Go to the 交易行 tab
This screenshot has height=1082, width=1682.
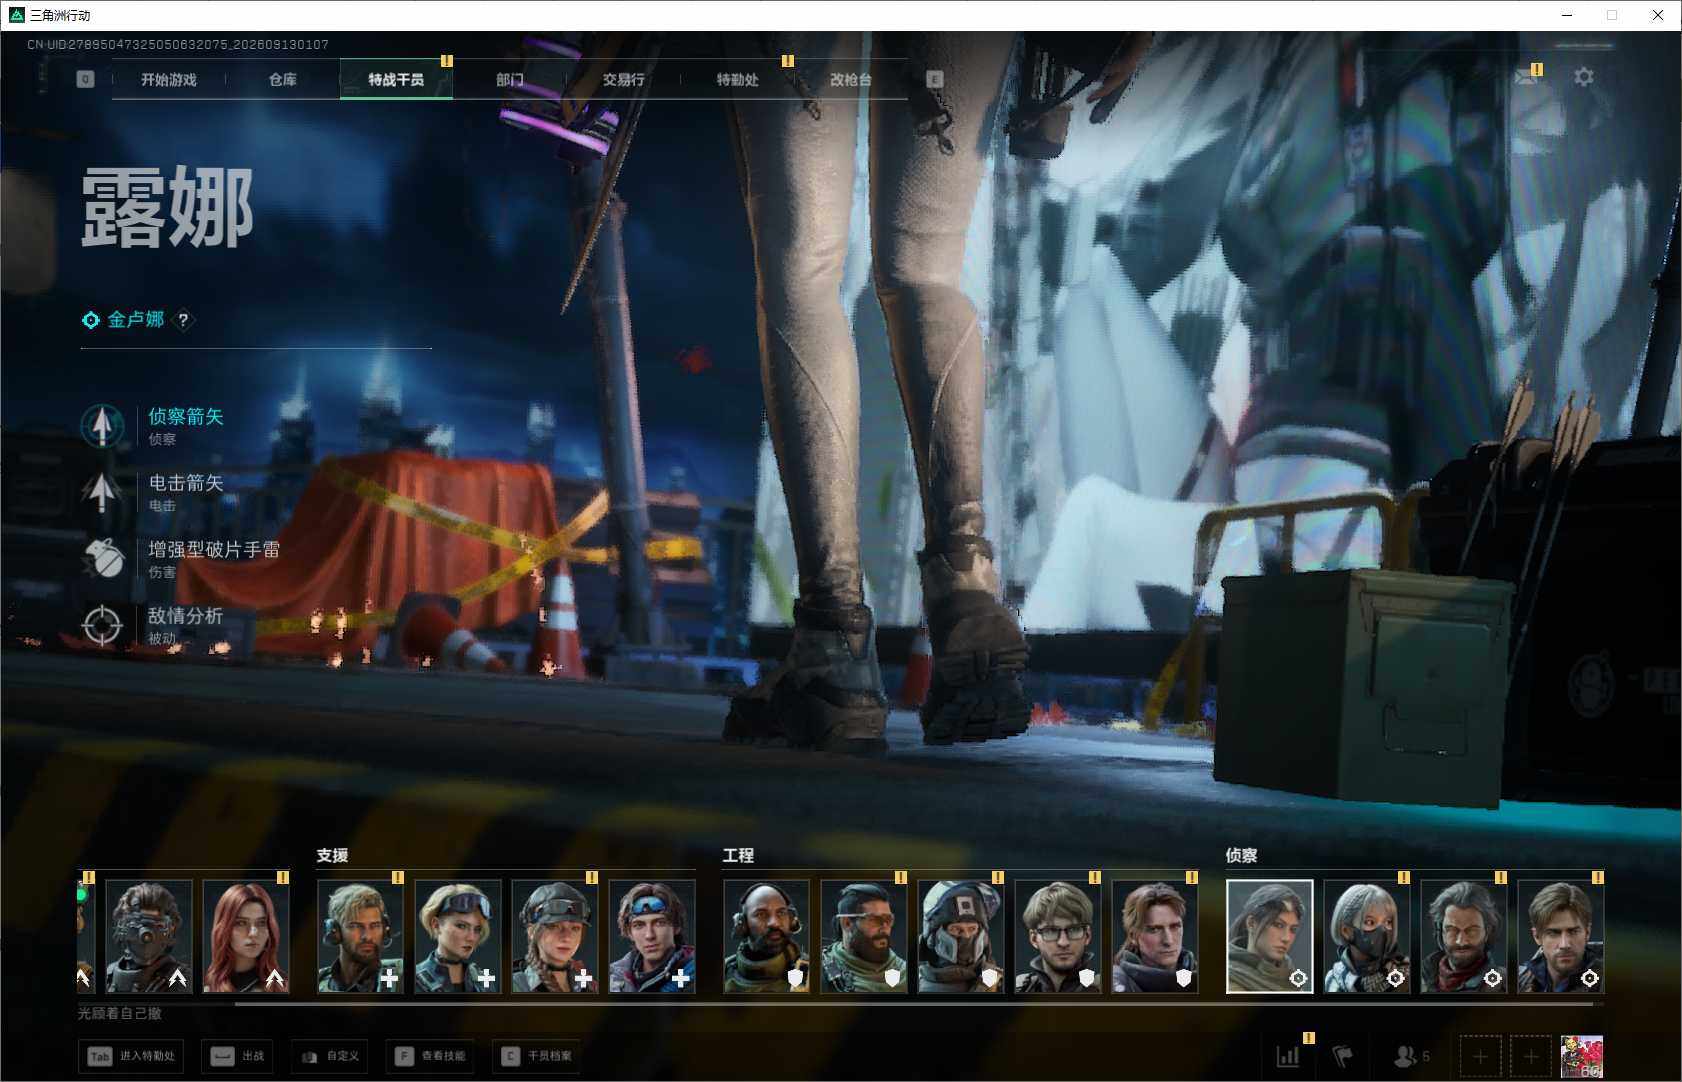tap(623, 80)
